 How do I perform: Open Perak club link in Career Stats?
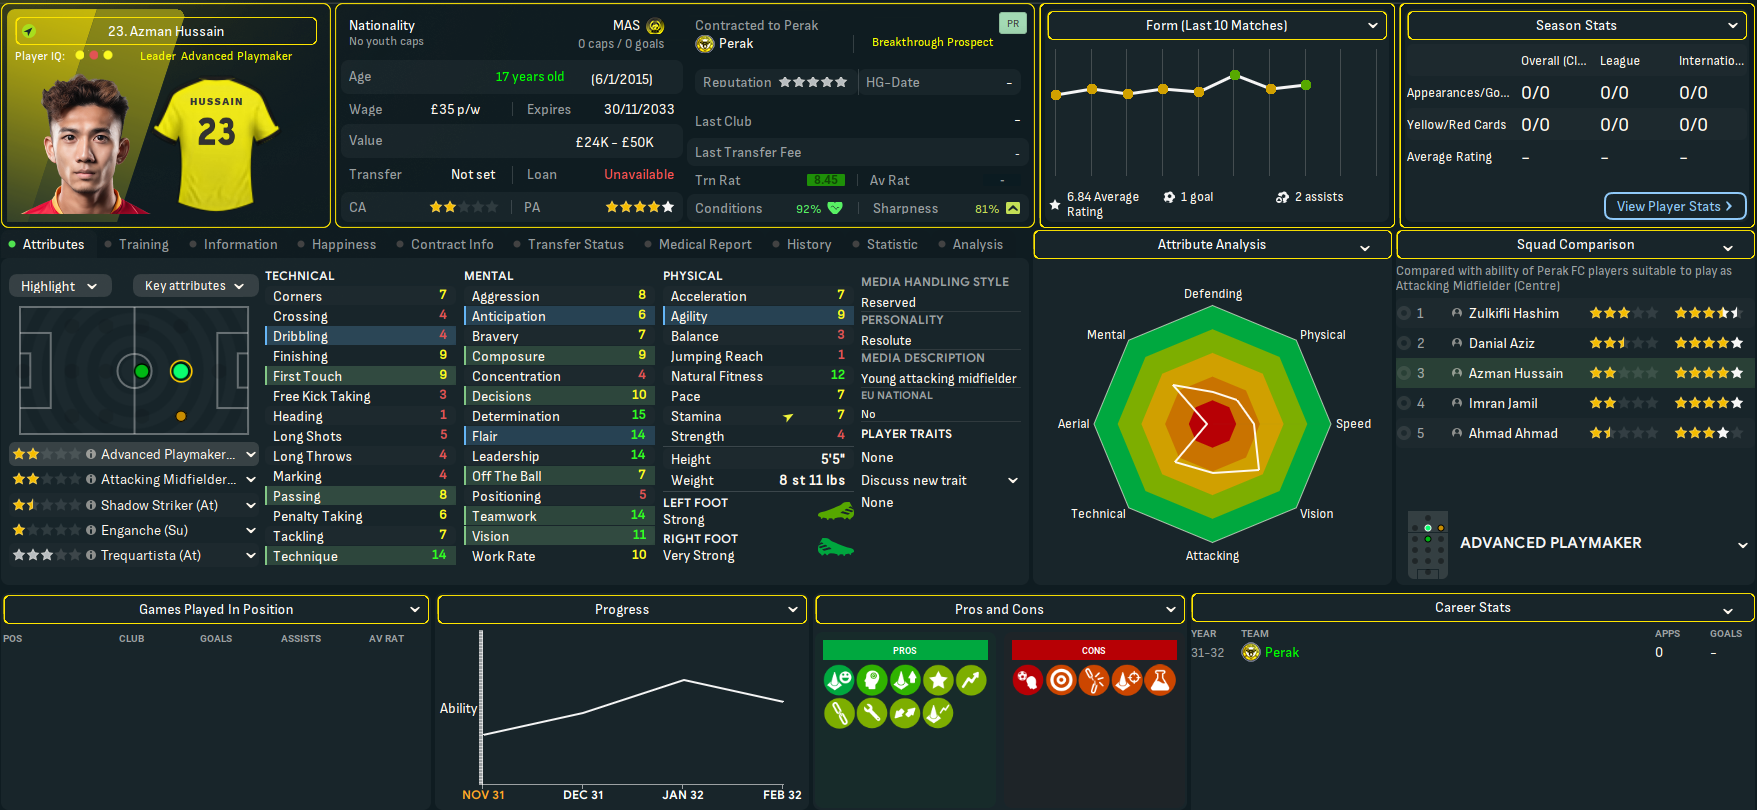pos(1281,653)
